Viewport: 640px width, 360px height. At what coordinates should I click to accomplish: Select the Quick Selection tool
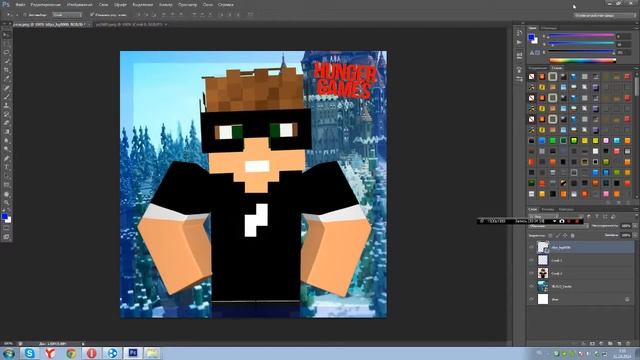click(x=6, y=61)
